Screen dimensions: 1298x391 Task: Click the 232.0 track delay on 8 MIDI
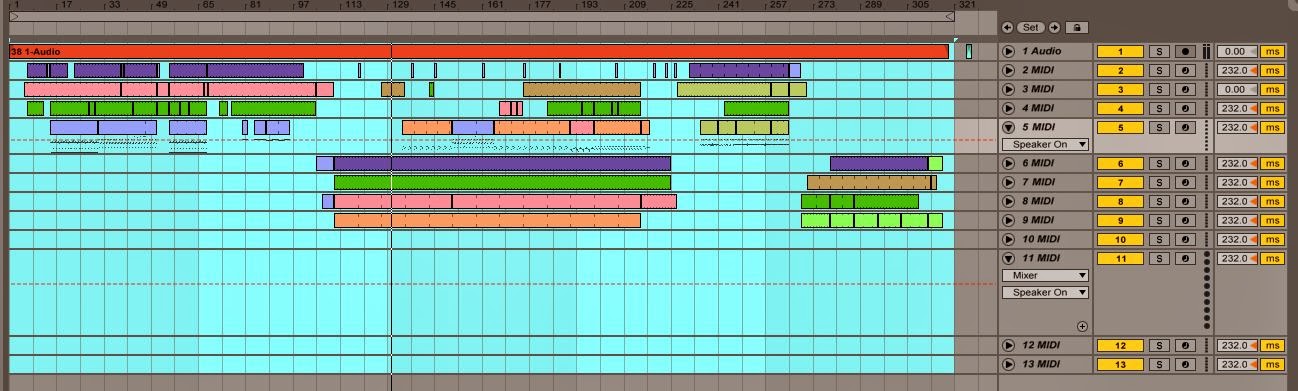pyautogui.click(x=1237, y=201)
